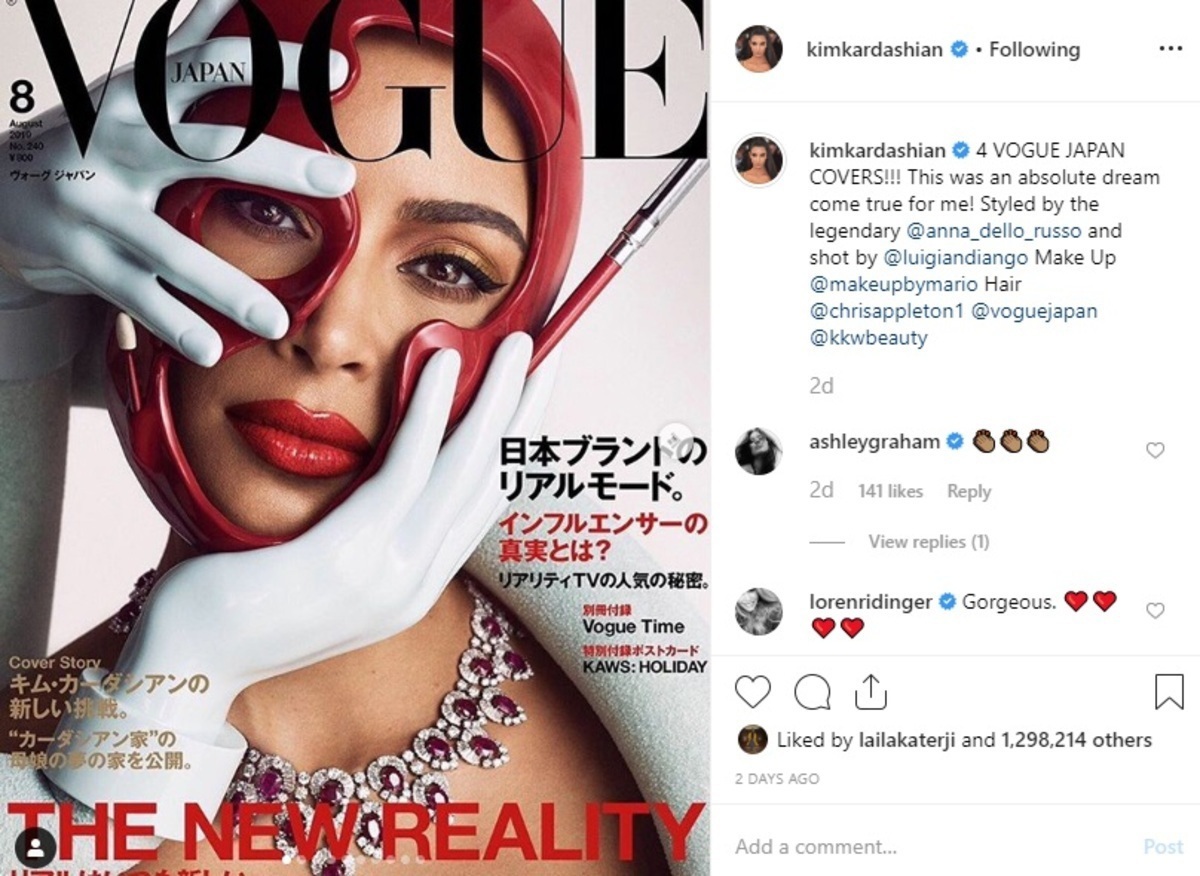Like lorenridinger's comment heart

1155,611
